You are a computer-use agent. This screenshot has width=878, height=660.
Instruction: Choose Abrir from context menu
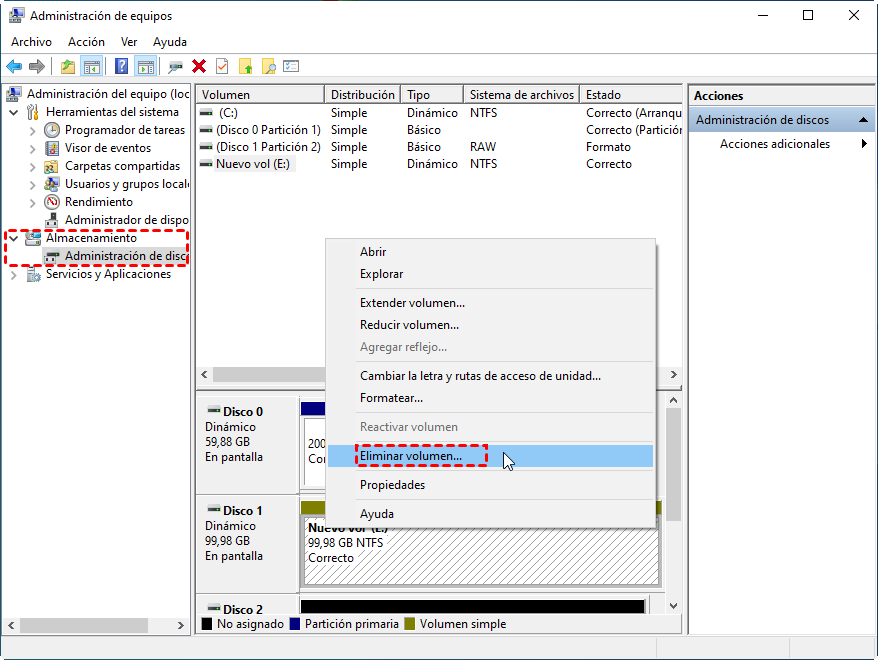pyautogui.click(x=490, y=252)
